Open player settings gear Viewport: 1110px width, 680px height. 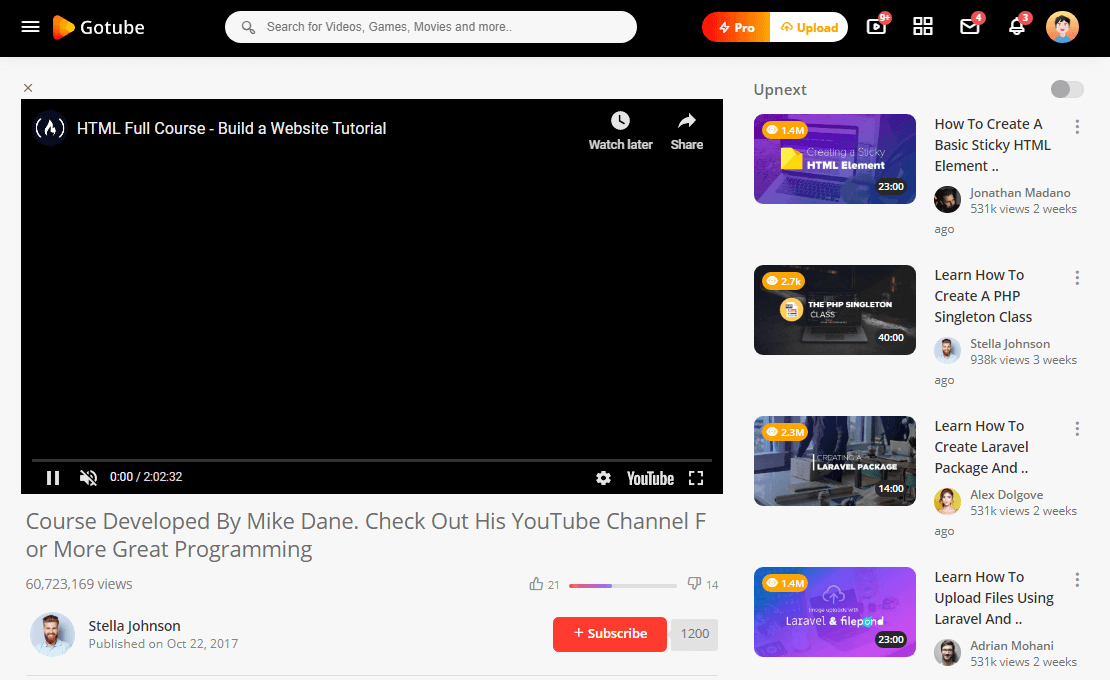tap(603, 478)
